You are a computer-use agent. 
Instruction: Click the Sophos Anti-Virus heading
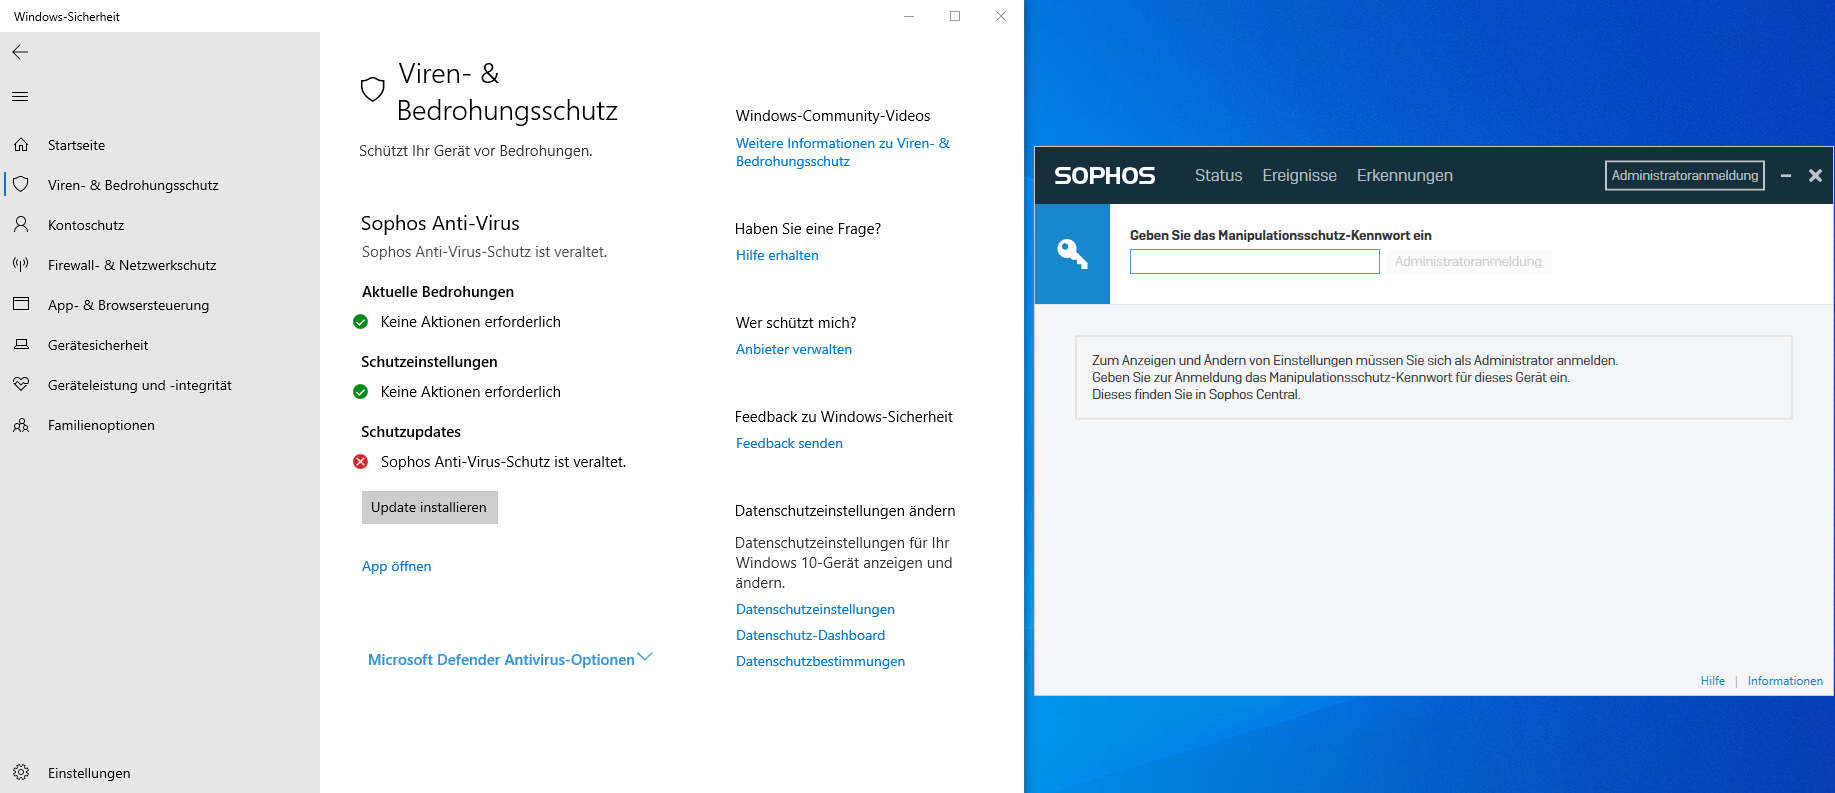440,224
